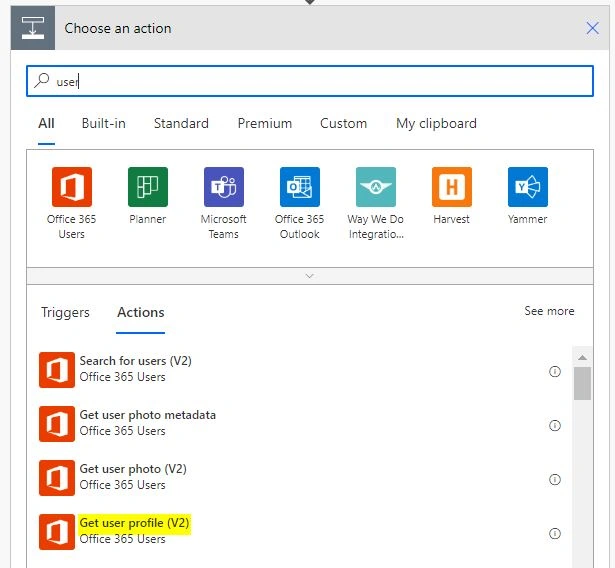Show info for Get user photo (V2)

pos(555,479)
